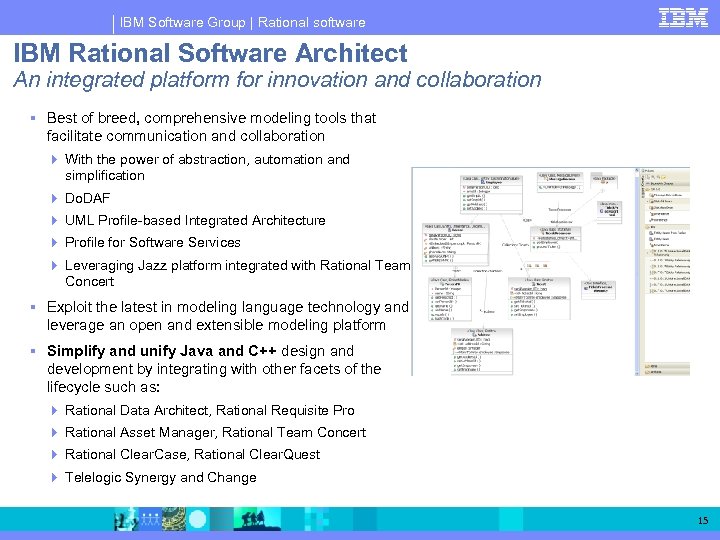Select the 'DoDAF' sub-bullet
The image size is (720, 540).
coord(87,198)
